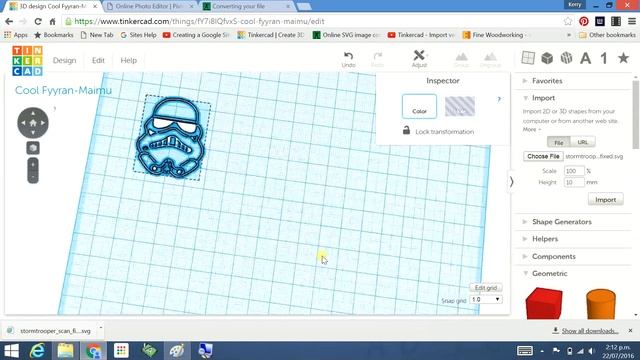Open the Windows Start button
This screenshot has width=640, height=360.
11,351
